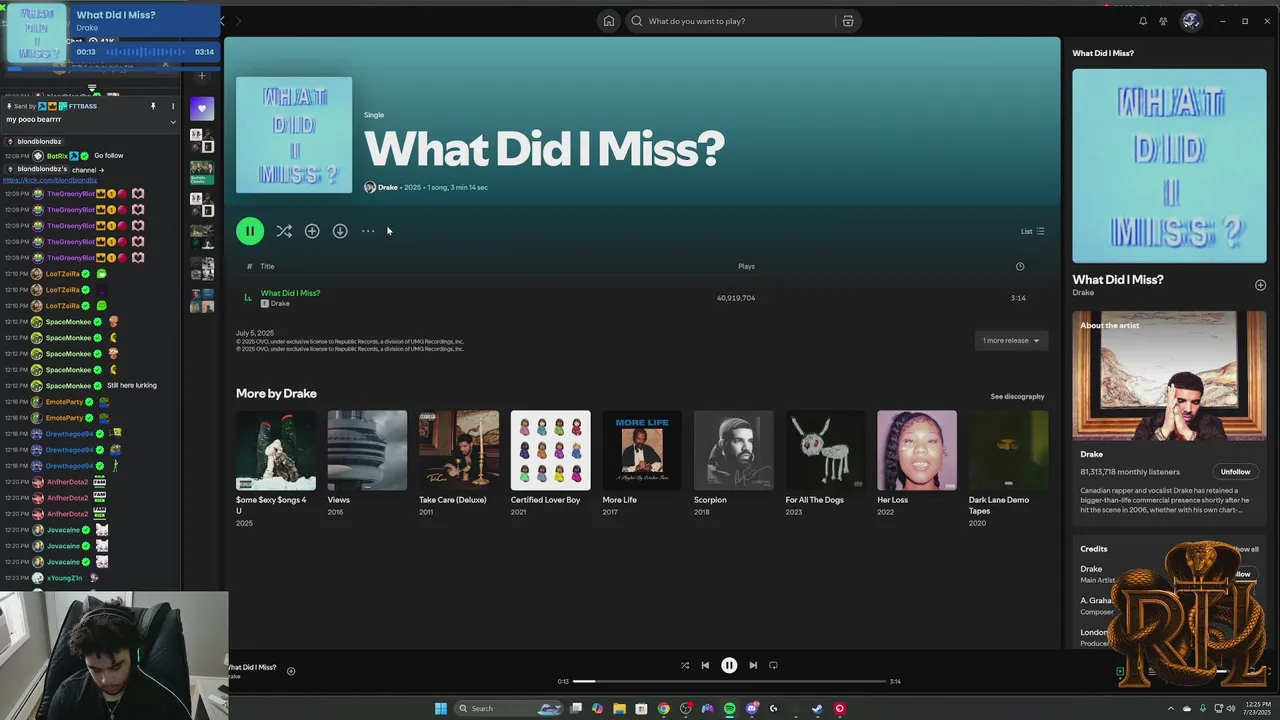Screen dimensions: 1280x720
Task: Sort tracks by the Title column header
Action: [x=267, y=266]
